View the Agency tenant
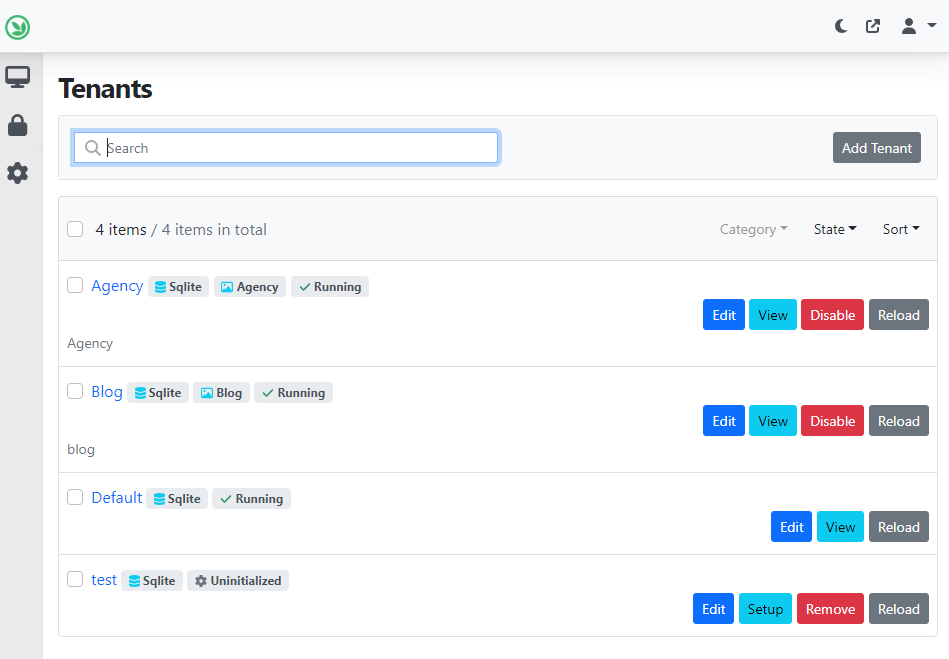The height and width of the screenshot is (659, 949). 773,315
